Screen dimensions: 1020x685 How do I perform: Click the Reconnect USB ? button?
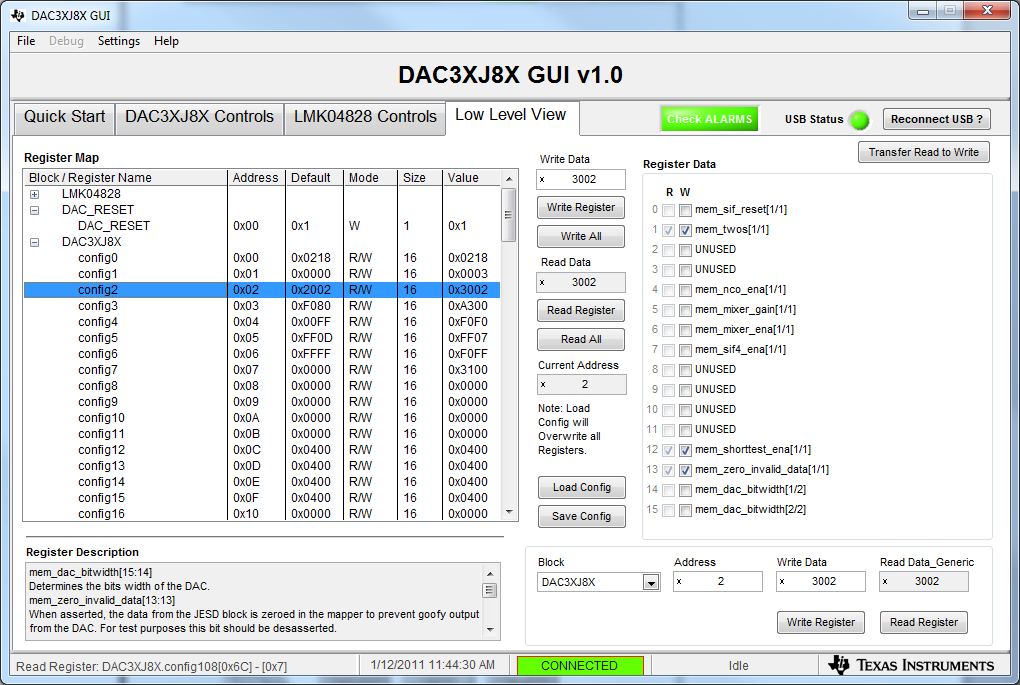tap(936, 120)
